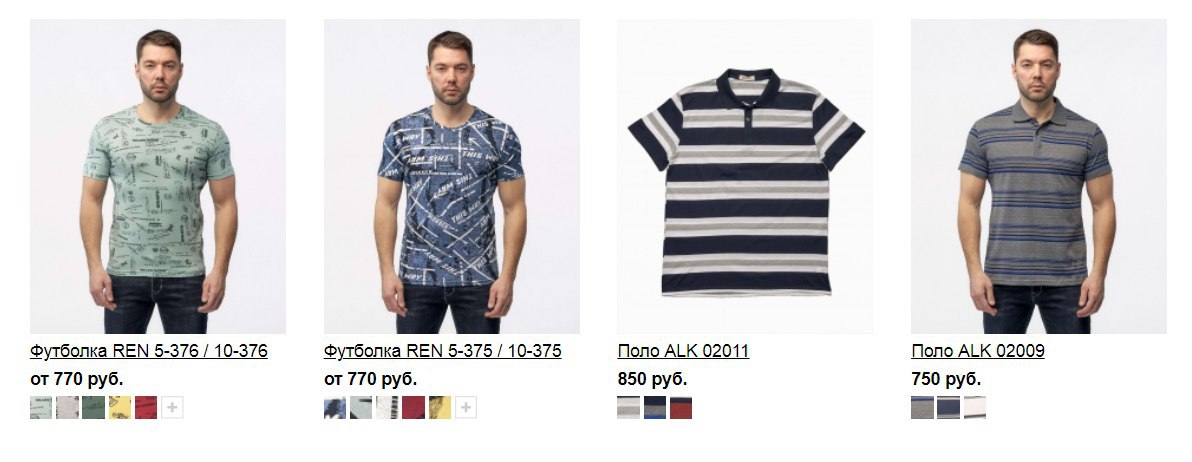Select the red swatch for REN 5-375
This screenshot has height=462, width=1192.
pos(414,408)
